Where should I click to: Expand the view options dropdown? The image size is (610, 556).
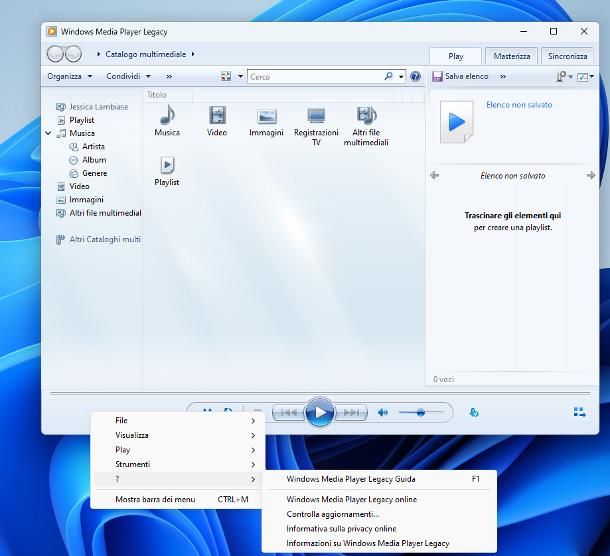point(240,76)
